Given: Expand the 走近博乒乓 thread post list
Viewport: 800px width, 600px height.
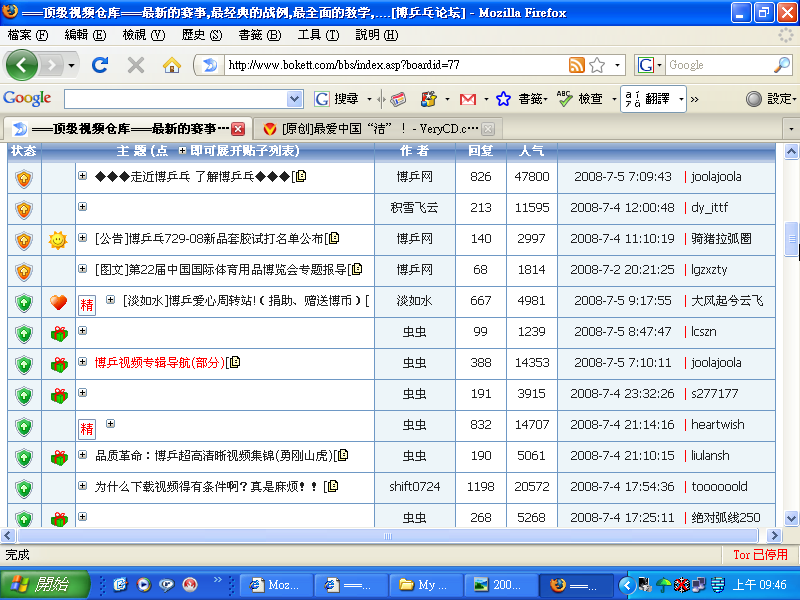Looking at the screenshot, I should pos(83,176).
